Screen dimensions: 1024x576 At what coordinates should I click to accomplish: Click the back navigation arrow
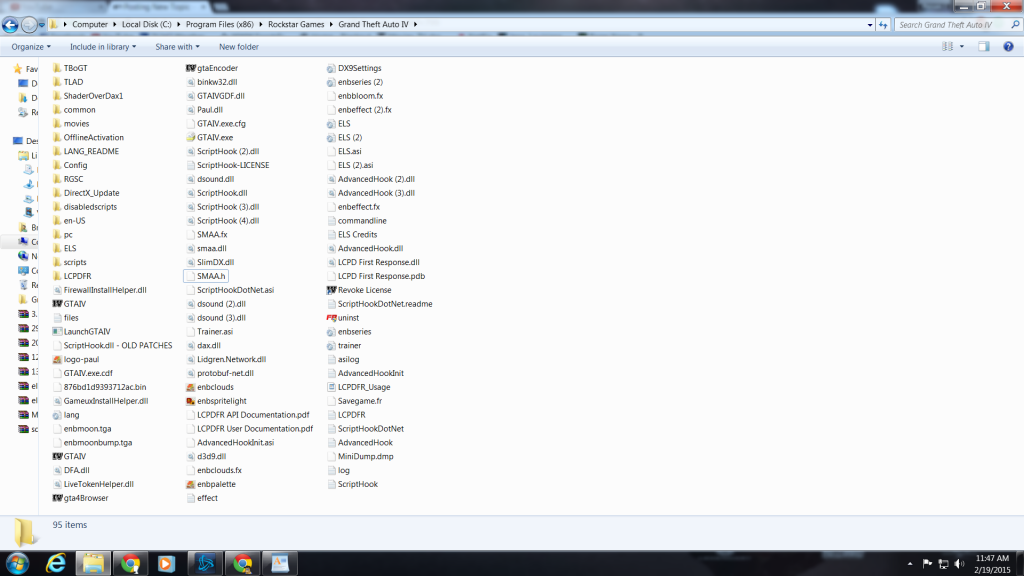pyautogui.click(x=12, y=24)
